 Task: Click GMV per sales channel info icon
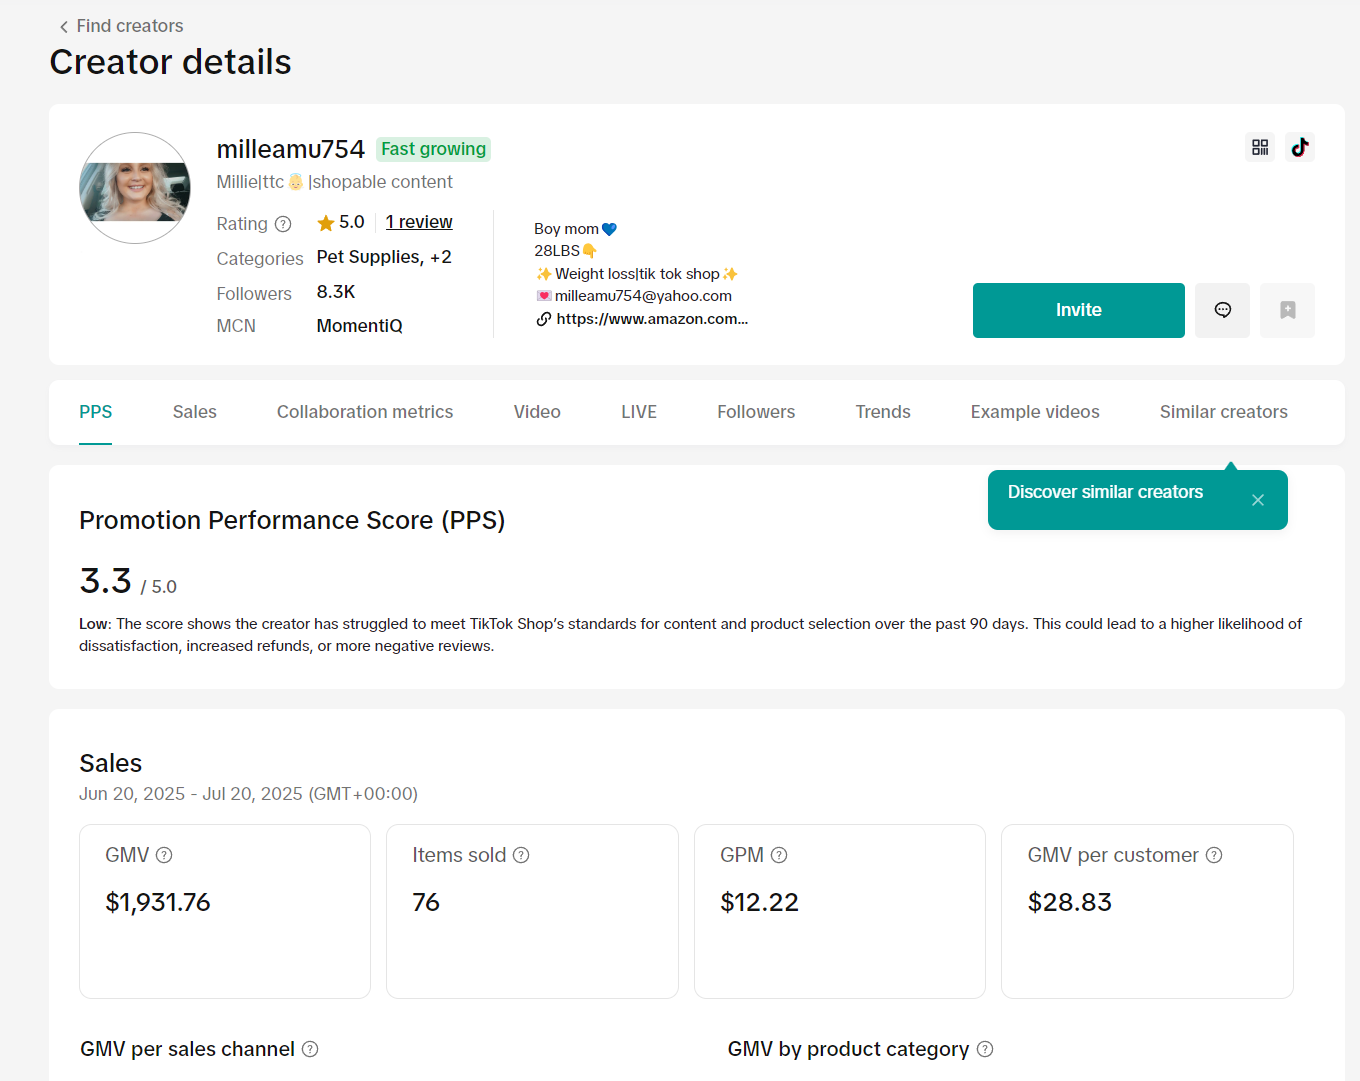310,1049
